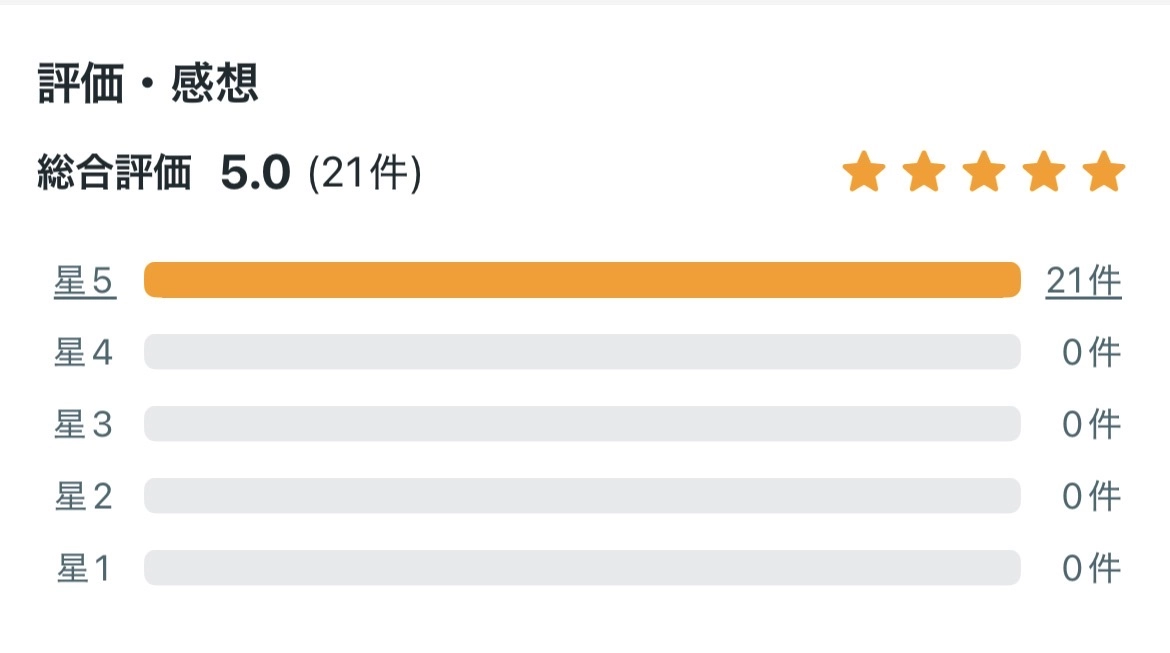The image size is (1170, 653).
Task: Click the first orange rating star
Action: pos(865,172)
